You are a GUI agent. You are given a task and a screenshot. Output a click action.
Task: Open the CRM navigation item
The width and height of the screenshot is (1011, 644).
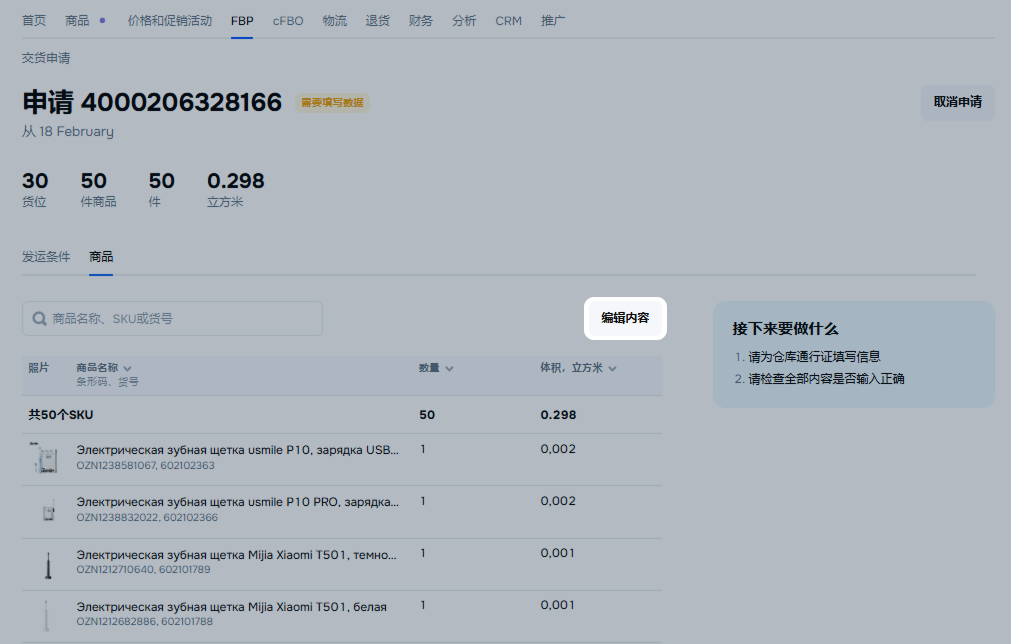508,21
